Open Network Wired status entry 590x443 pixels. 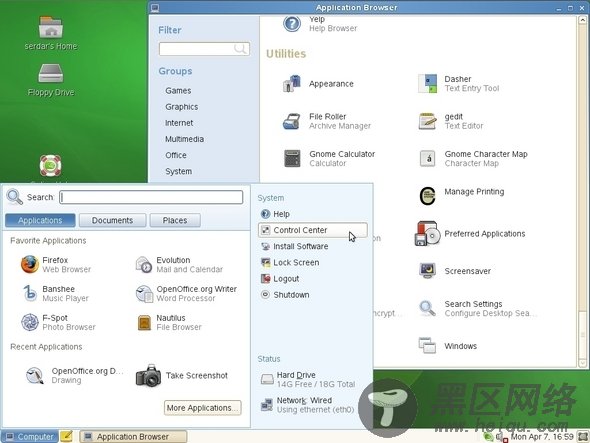coord(307,405)
